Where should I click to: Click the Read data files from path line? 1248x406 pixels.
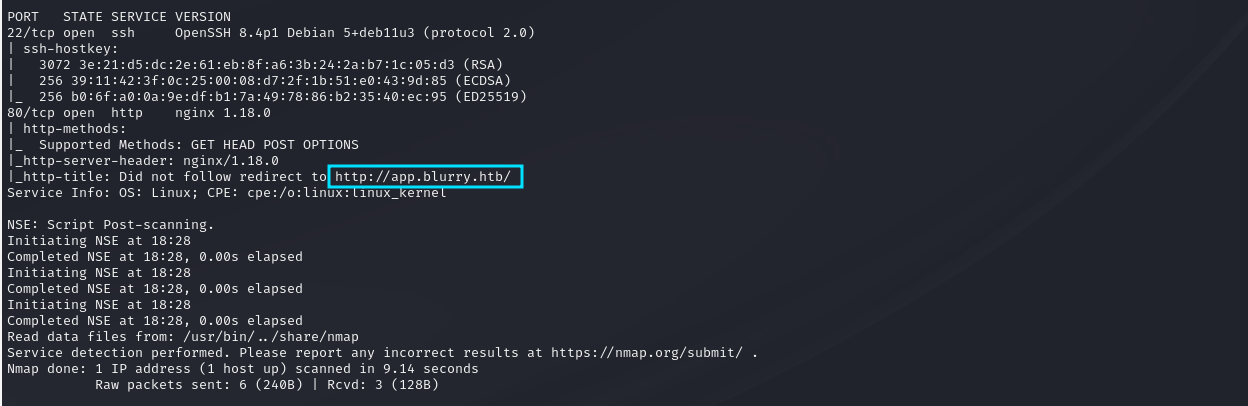click(x=182, y=337)
